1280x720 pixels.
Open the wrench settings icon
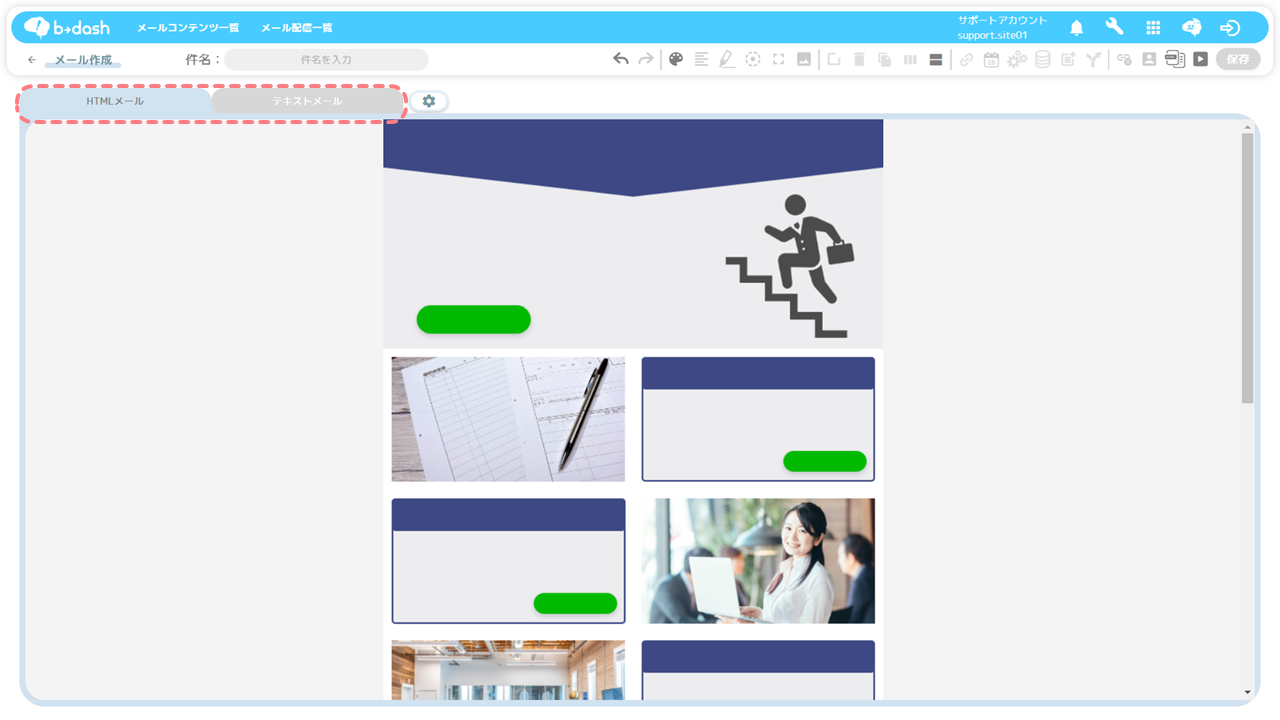point(1114,27)
